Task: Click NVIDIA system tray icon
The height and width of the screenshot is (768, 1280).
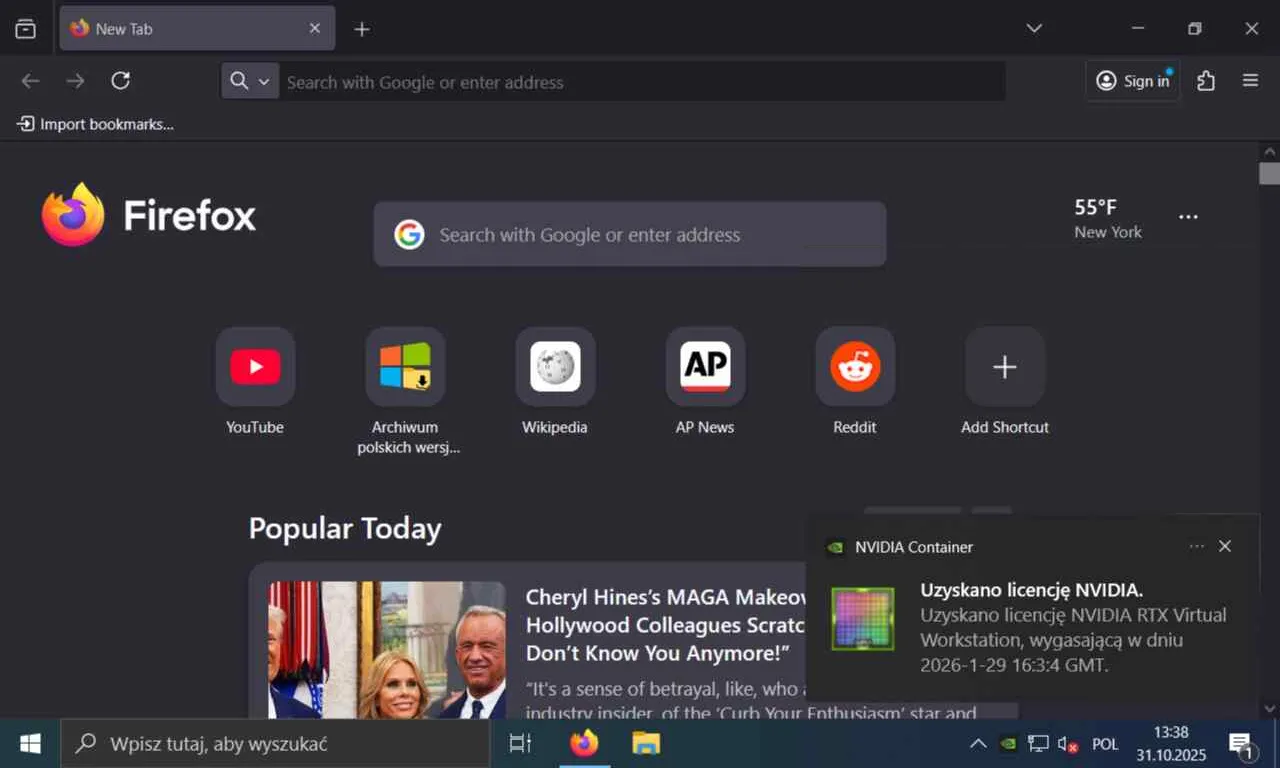Action: click(1009, 744)
